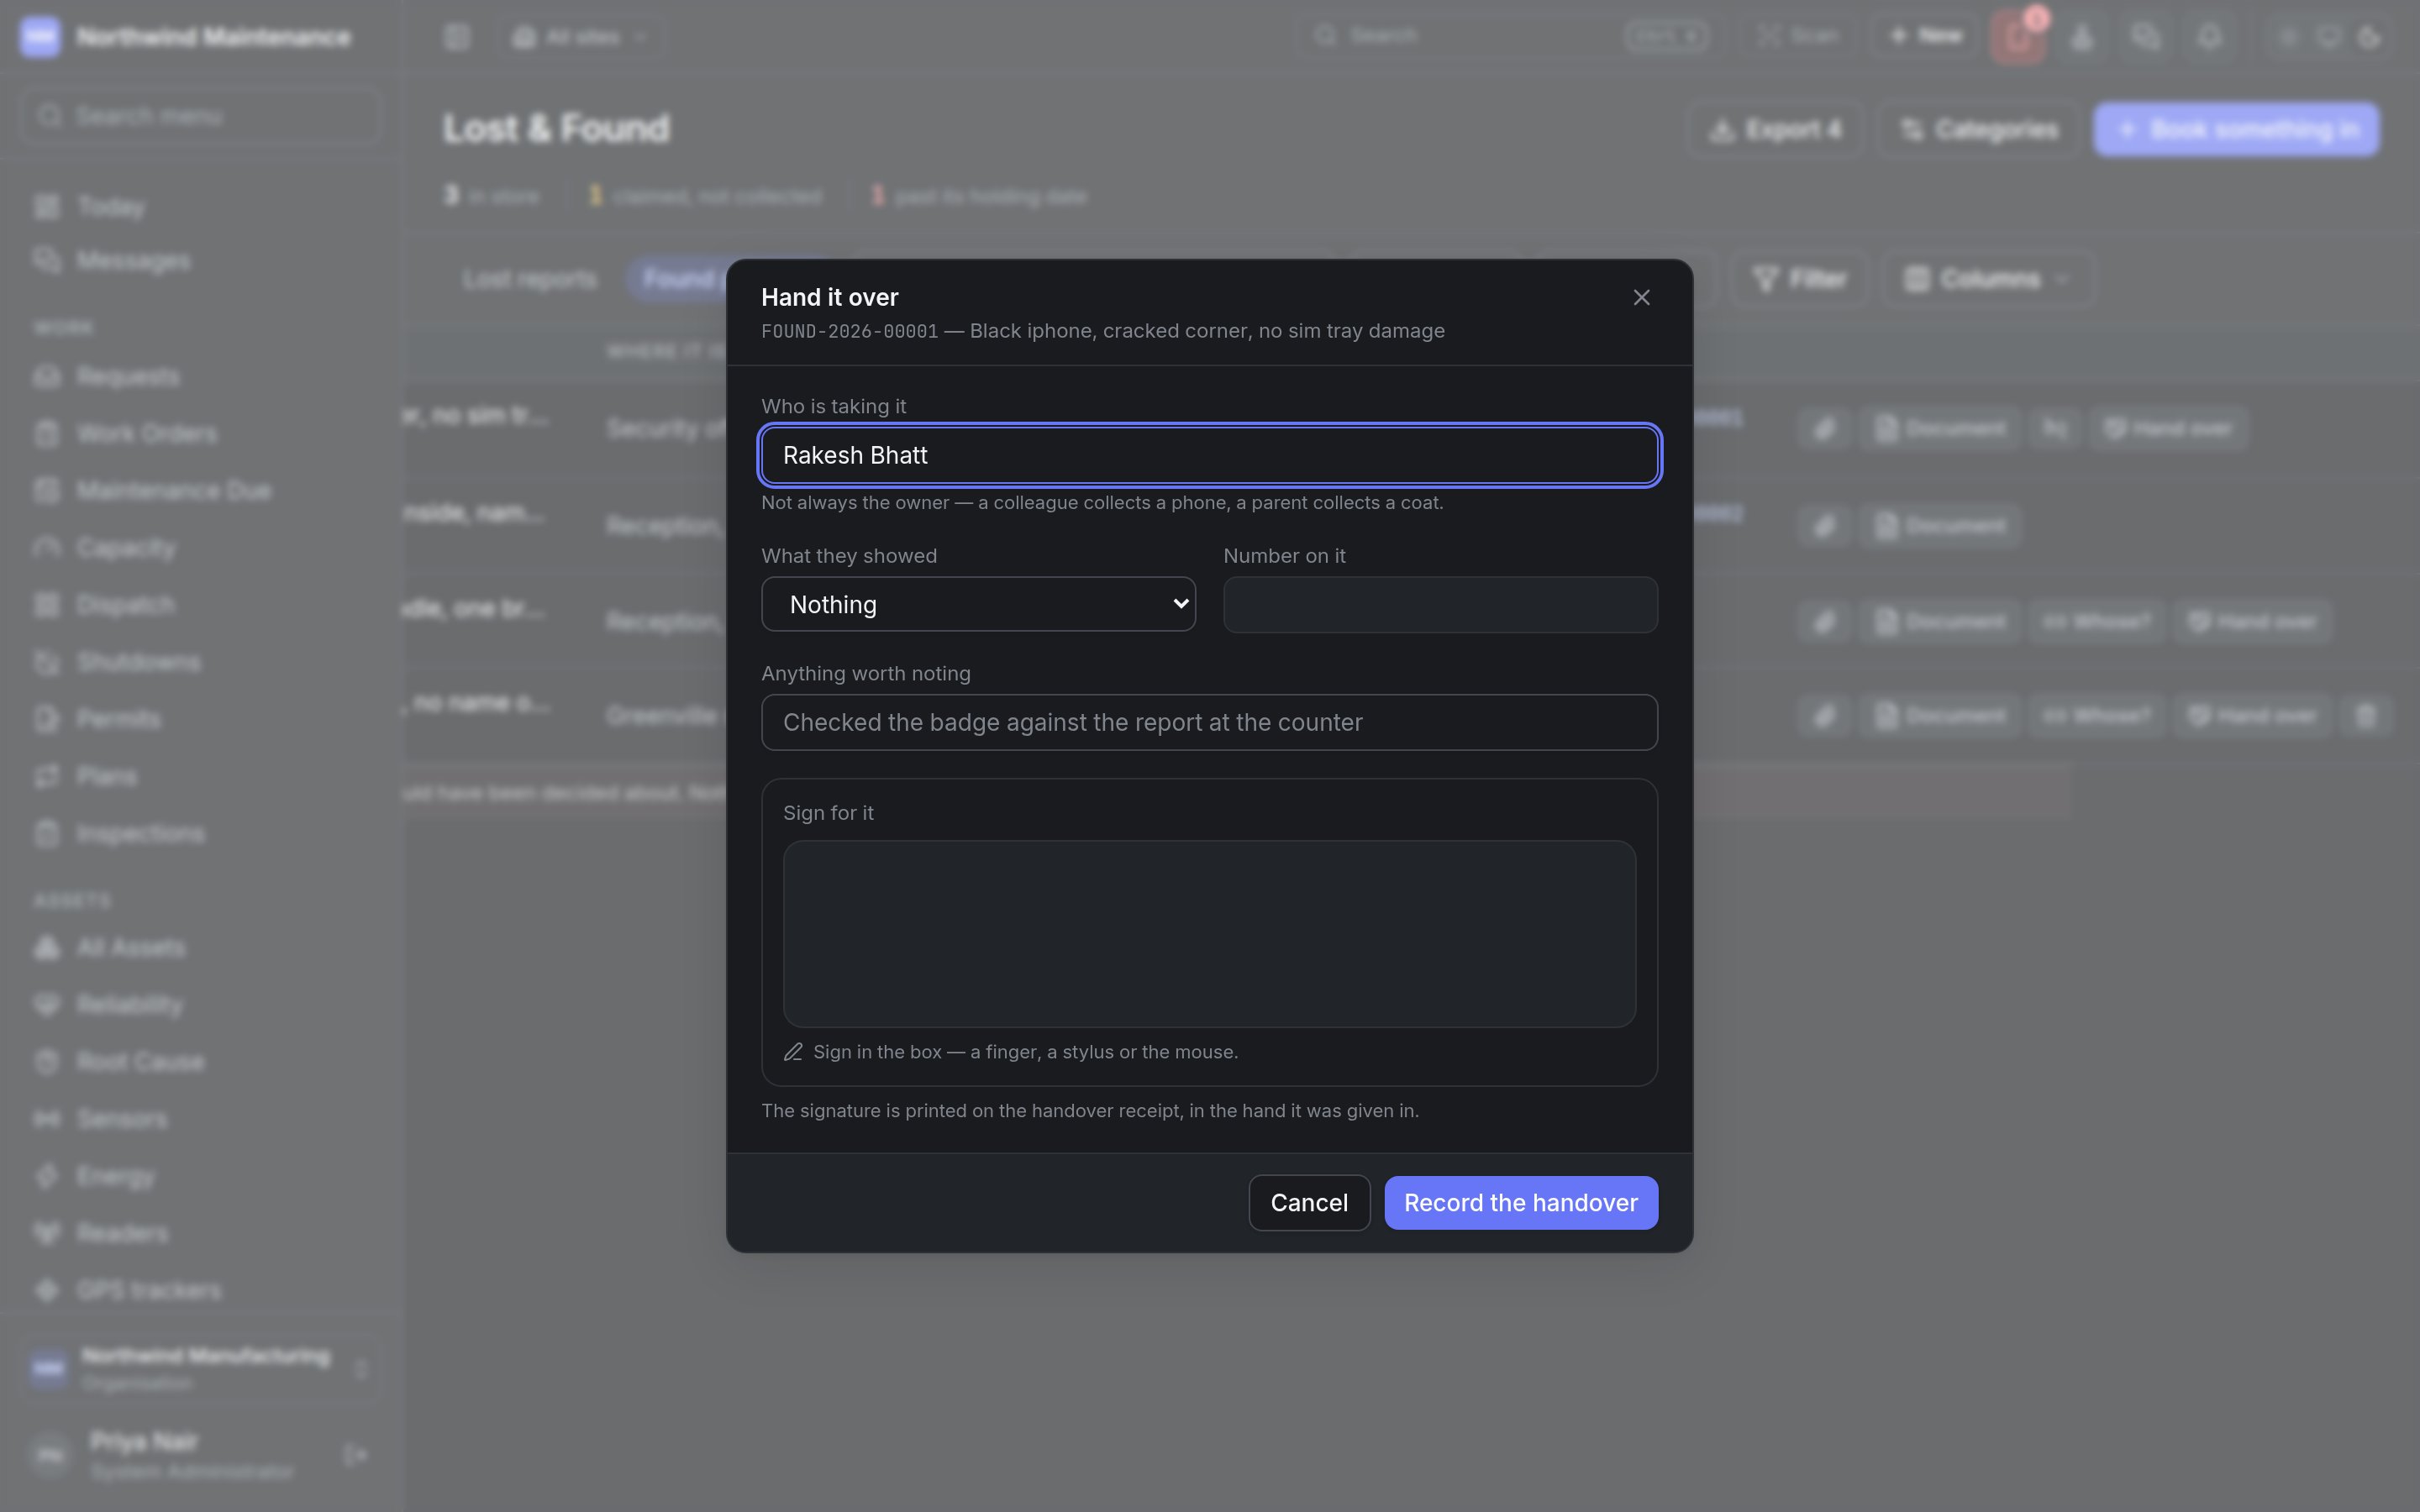
Task: Click Record the handover
Action: [x=1521, y=1202]
